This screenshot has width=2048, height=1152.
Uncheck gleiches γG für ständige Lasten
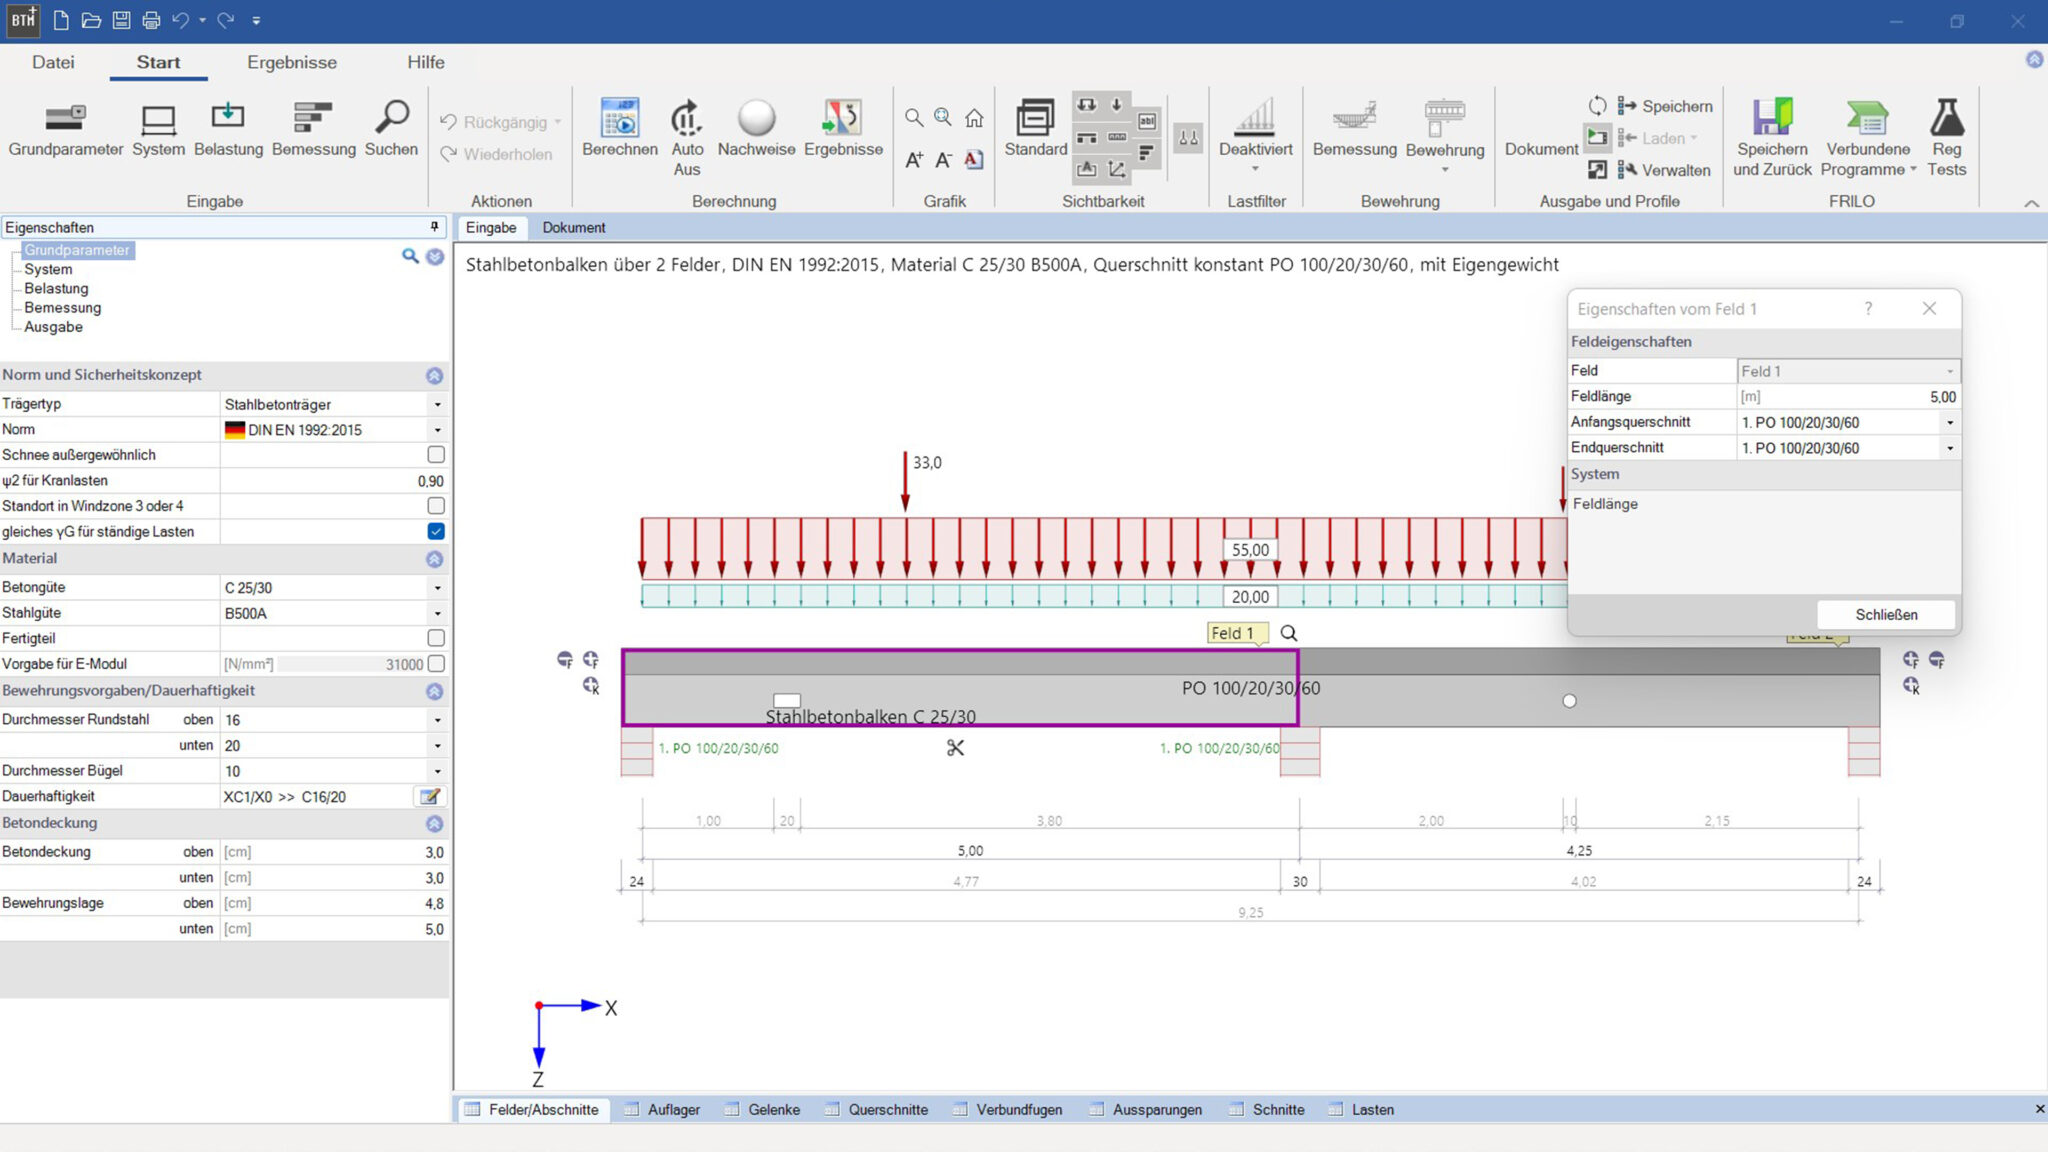pyautogui.click(x=436, y=532)
